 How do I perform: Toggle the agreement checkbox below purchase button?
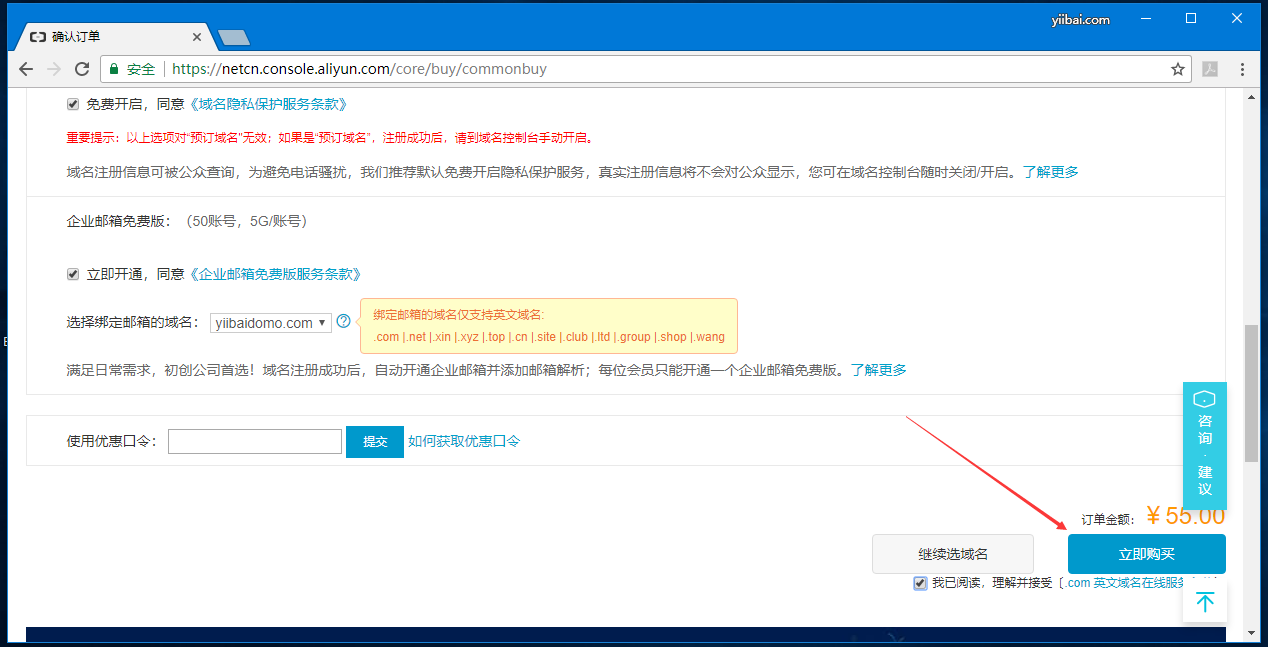(x=920, y=583)
